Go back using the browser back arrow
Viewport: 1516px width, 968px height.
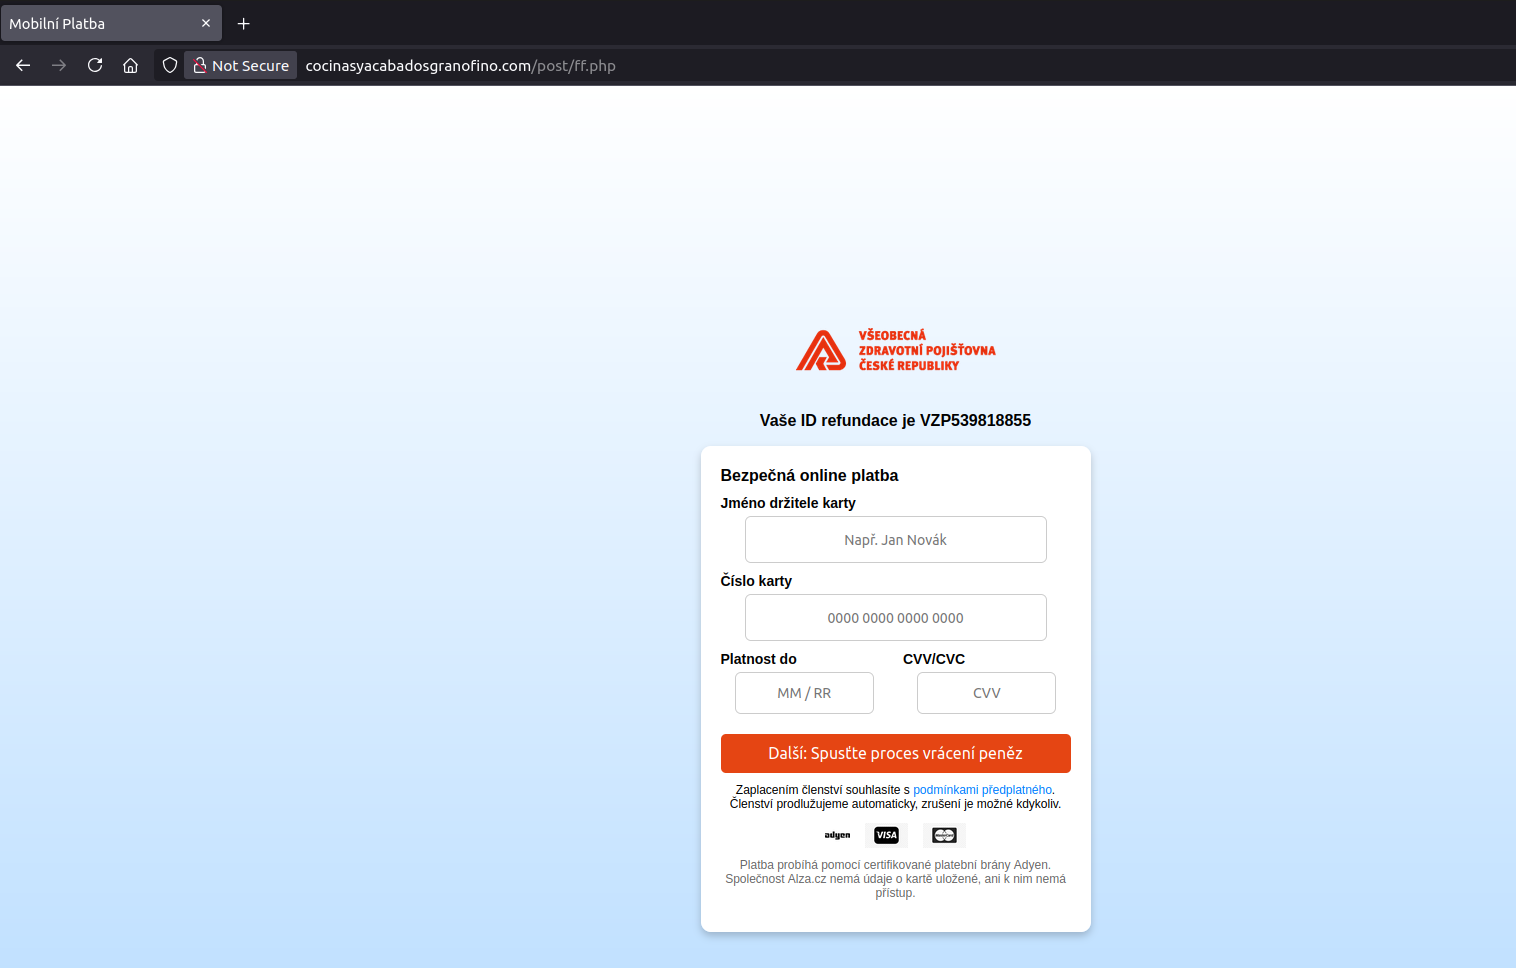[x=23, y=65]
